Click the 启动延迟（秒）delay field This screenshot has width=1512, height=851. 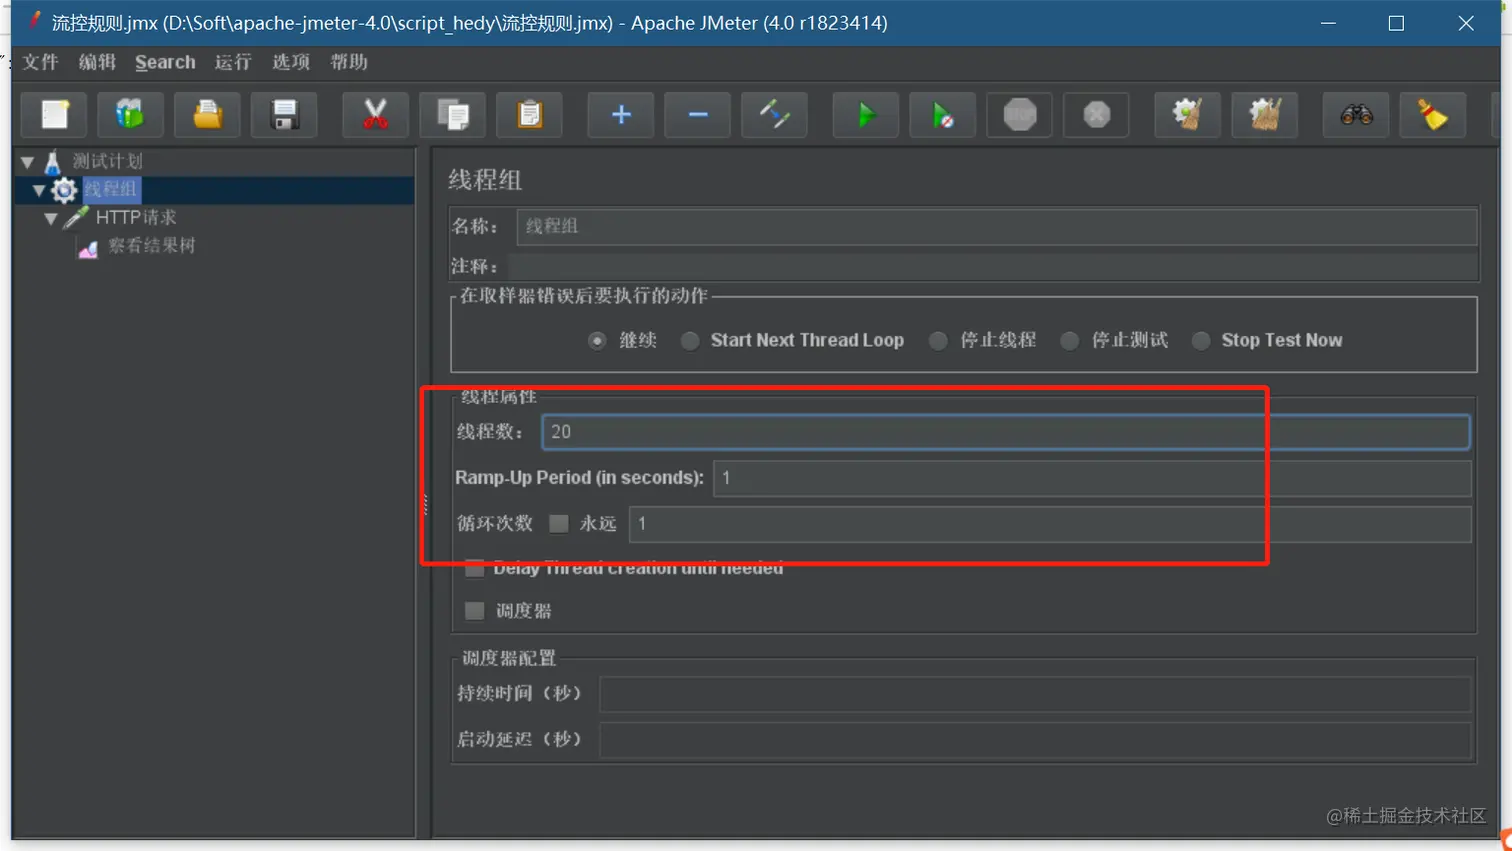[1035, 740]
